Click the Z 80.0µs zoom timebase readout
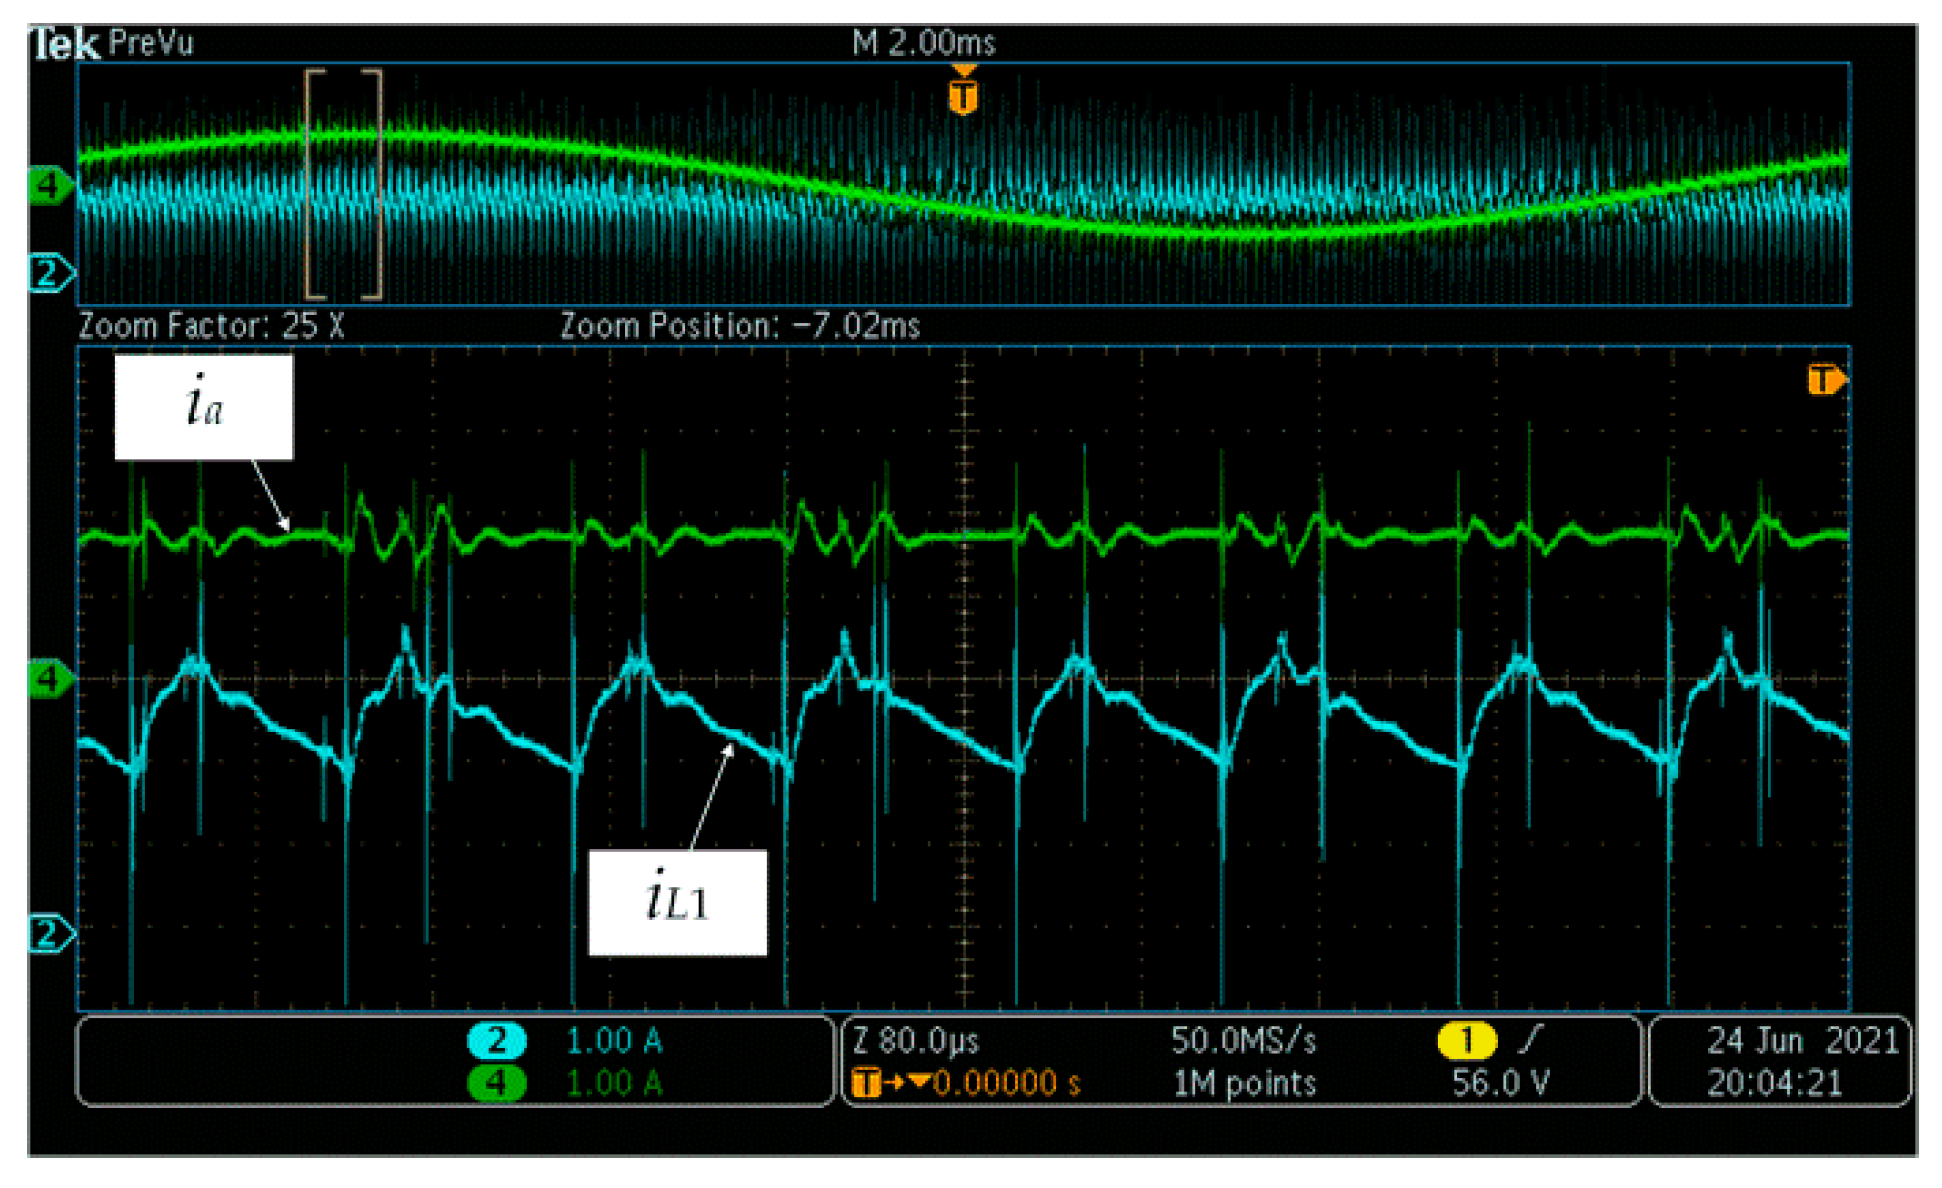 [915, 1041]
